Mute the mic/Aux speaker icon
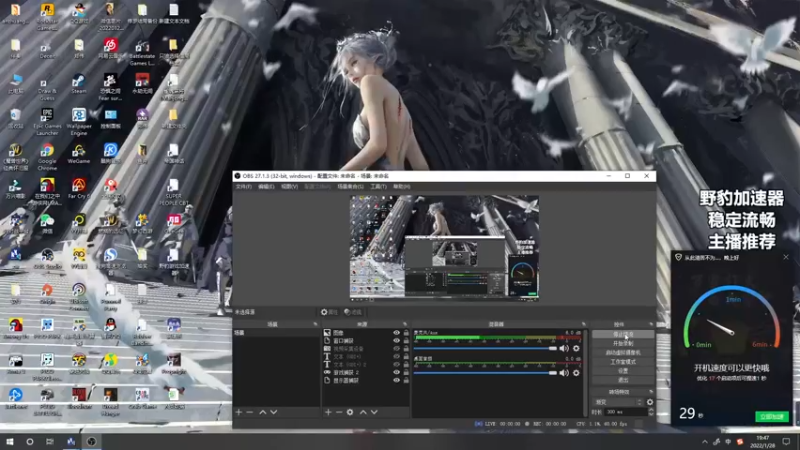 (564, 348)
